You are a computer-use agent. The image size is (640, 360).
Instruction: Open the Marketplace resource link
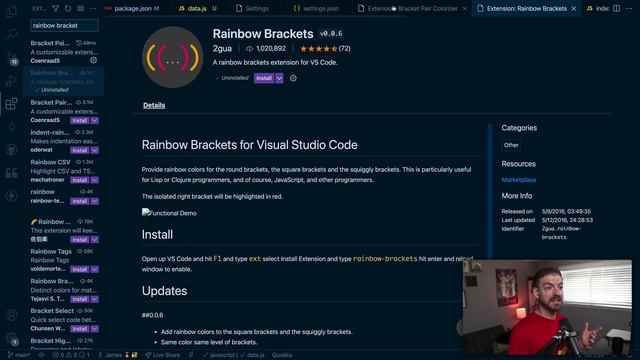(x=518, y=180)
